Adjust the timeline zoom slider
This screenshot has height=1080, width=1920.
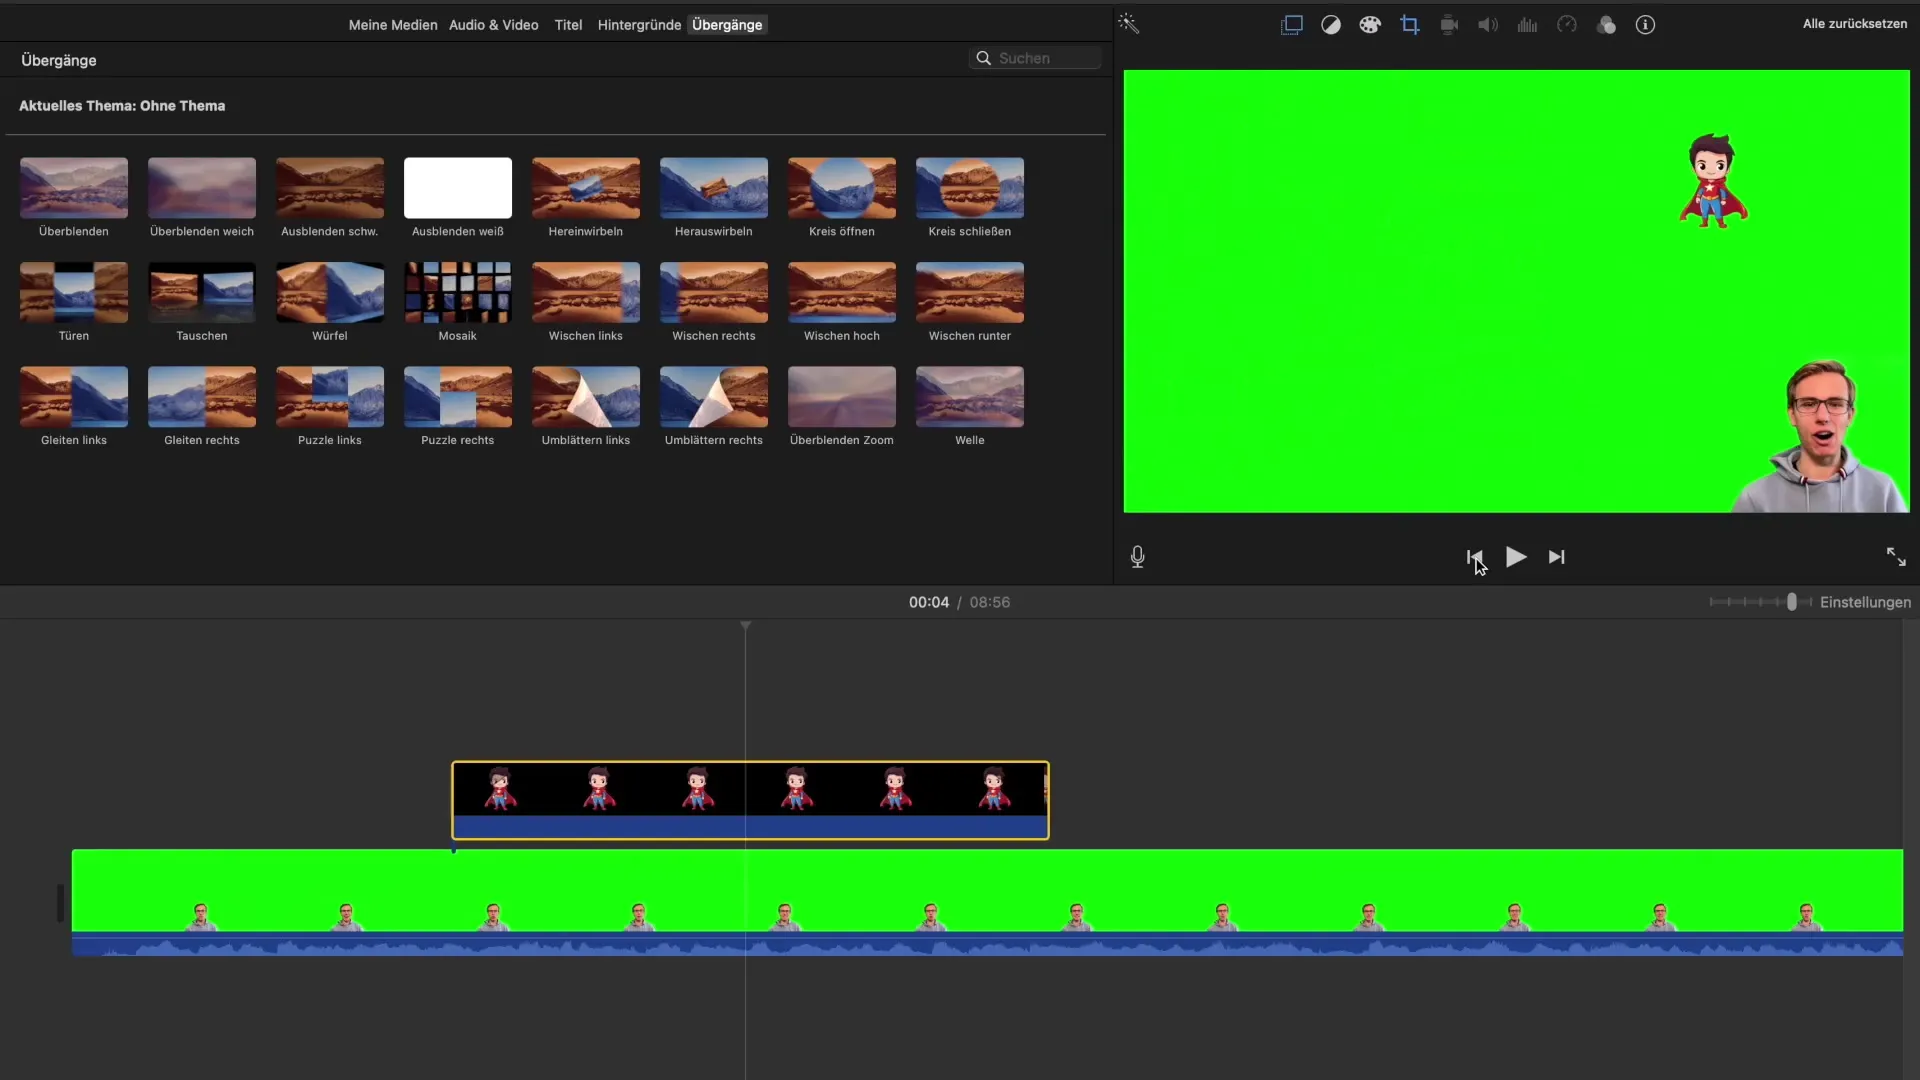point(1791,602)
